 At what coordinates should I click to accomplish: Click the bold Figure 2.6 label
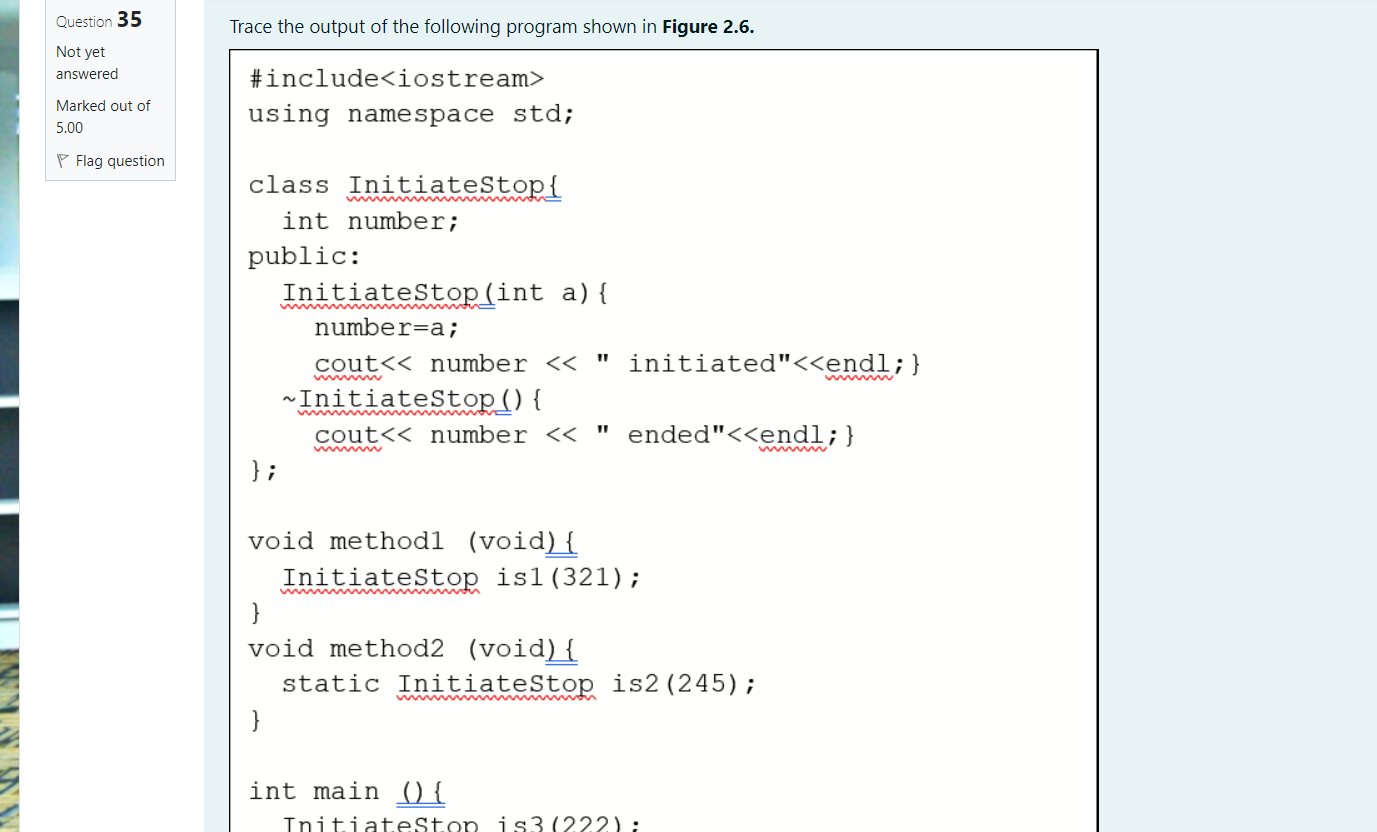pyautogui.click(x=707, y=27)
